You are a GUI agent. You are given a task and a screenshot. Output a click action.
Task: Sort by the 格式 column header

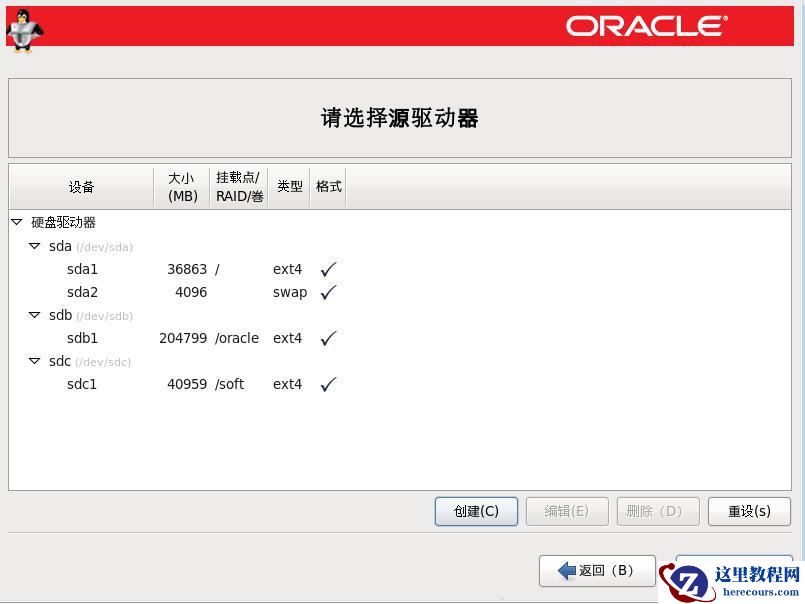point(329,187)
